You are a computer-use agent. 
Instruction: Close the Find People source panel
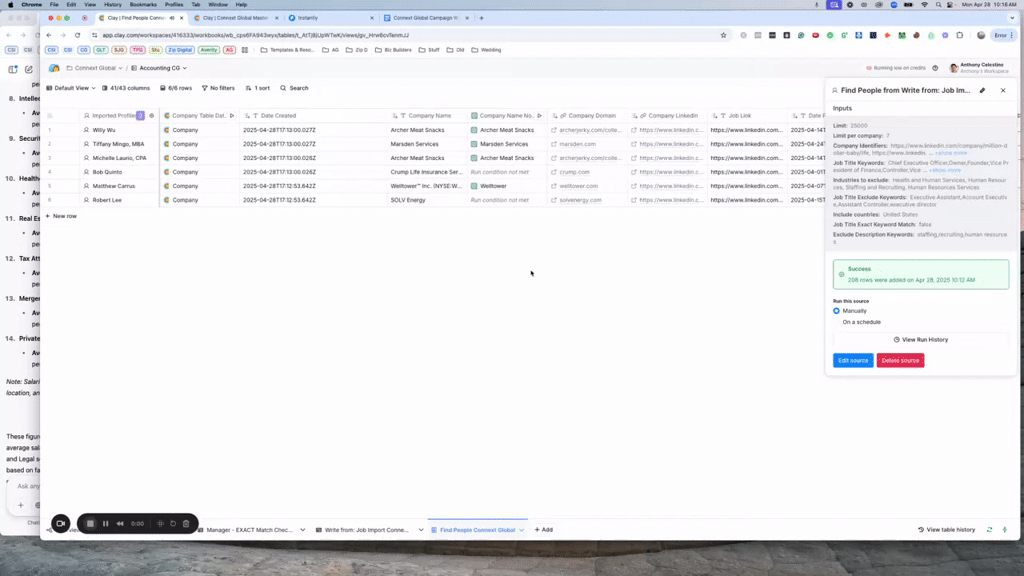click(x=1003, y=90)
